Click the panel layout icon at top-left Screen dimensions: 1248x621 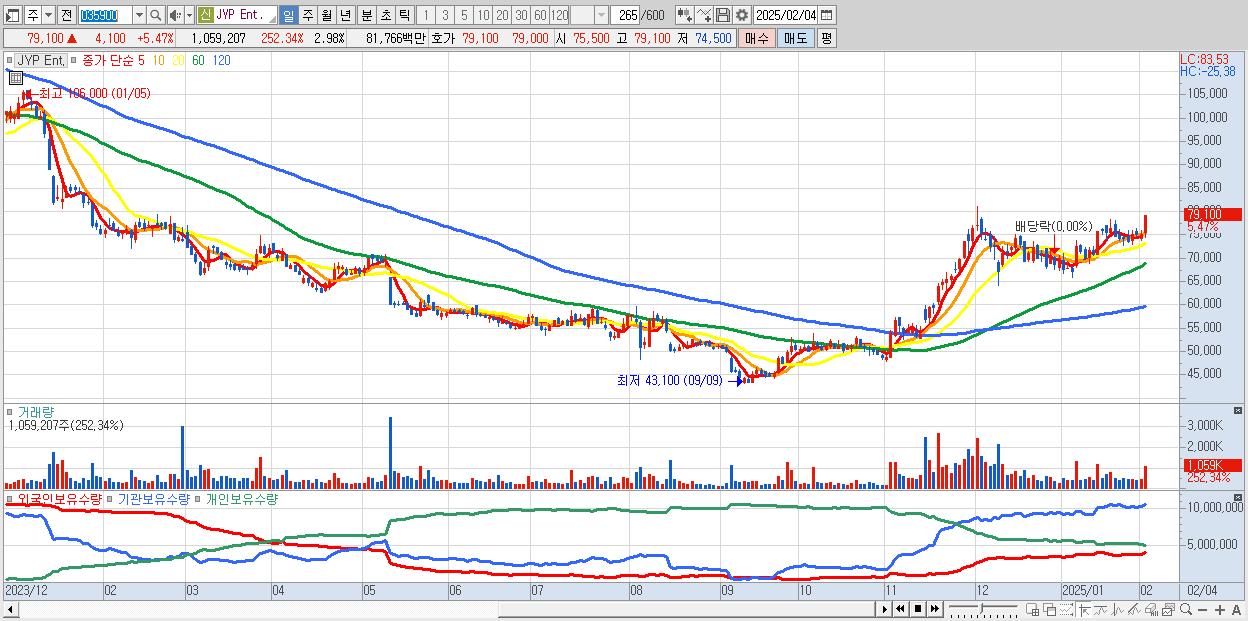pos(12,15)
